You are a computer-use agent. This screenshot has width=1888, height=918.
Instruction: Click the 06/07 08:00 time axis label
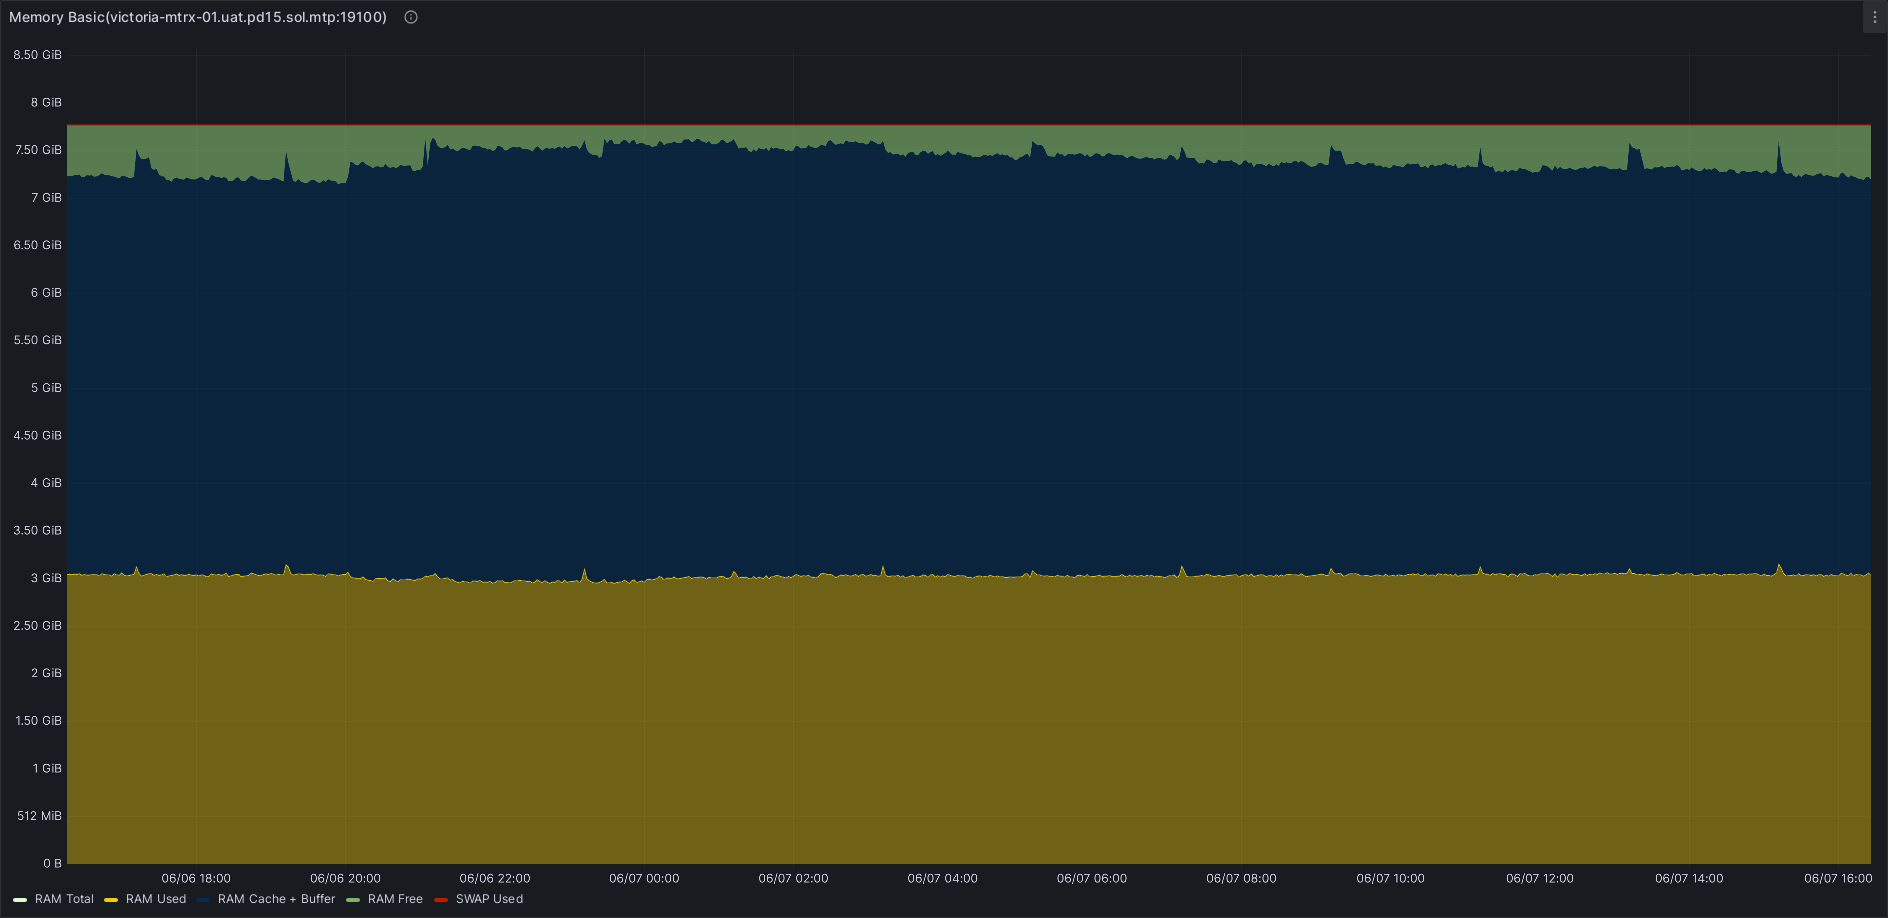click(1241, 879)
